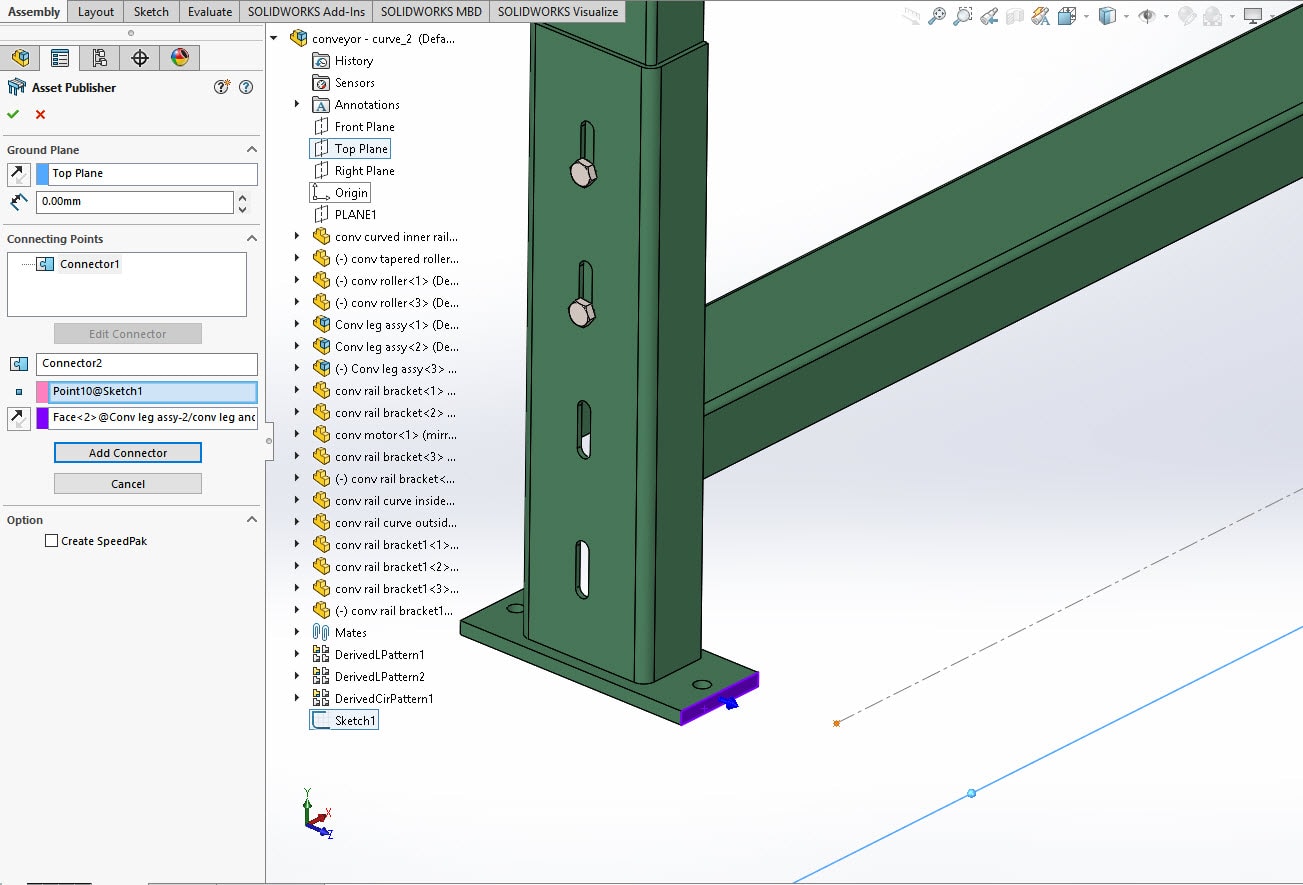
Task: Click the Hide/Show Items eye icon
Action: [x=1147, y=16]
